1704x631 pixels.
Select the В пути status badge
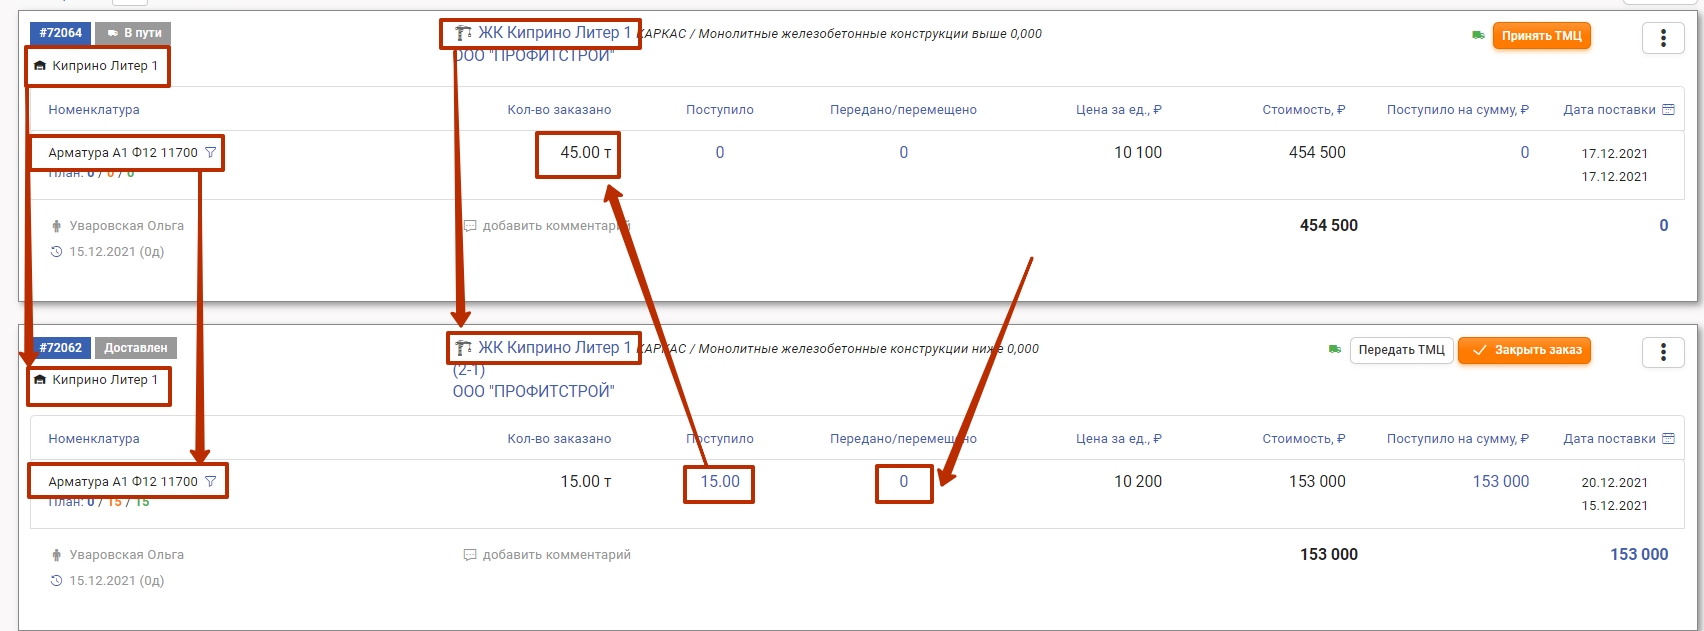(134, 33)
